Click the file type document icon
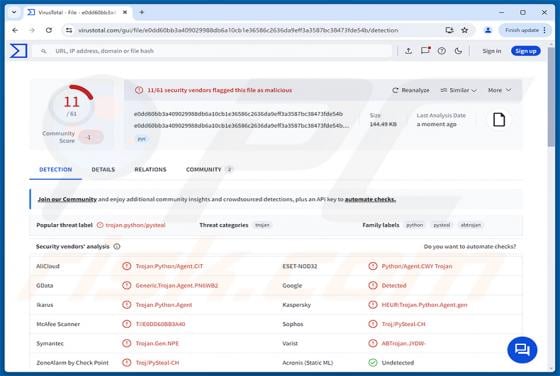The height and width of the screenshot is (376, 560). [499, 120]
